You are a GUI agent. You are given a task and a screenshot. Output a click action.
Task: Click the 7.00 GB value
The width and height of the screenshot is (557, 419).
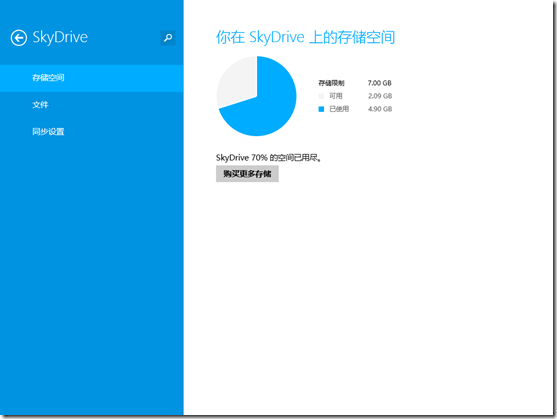tap(380, 83)
